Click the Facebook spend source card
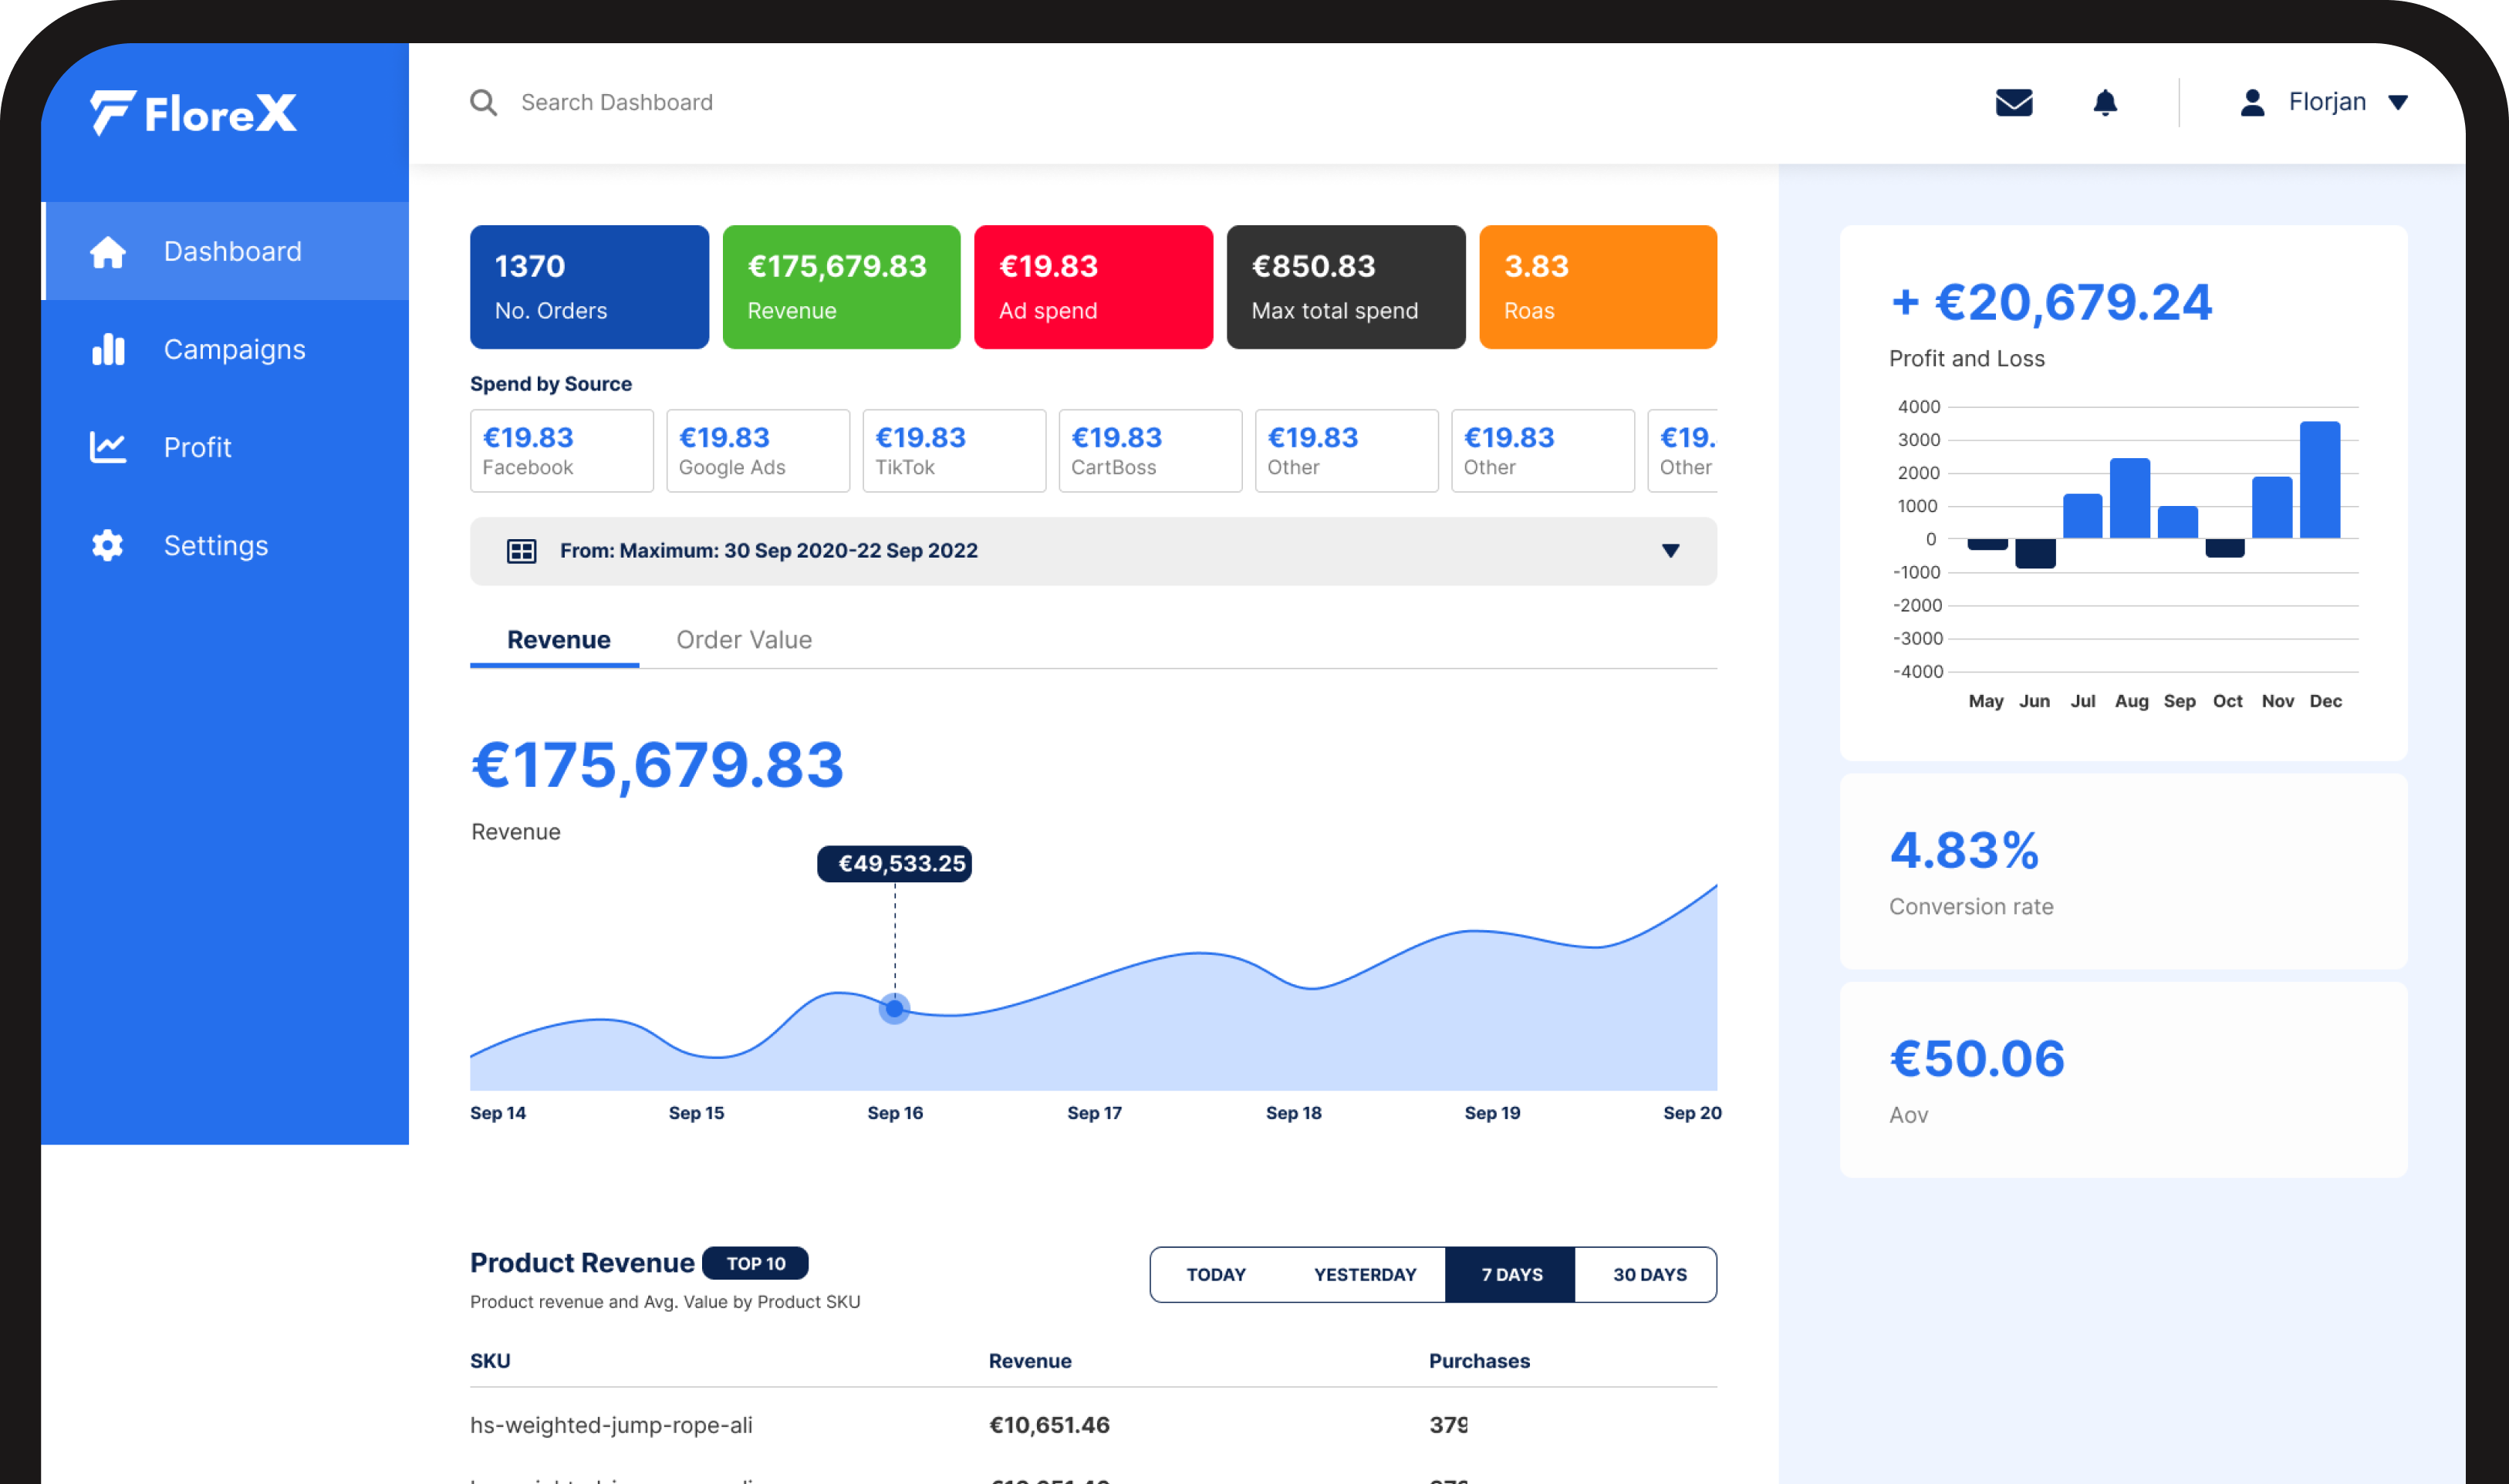This screenshot has height=1484, width=2509. (561, 451)
